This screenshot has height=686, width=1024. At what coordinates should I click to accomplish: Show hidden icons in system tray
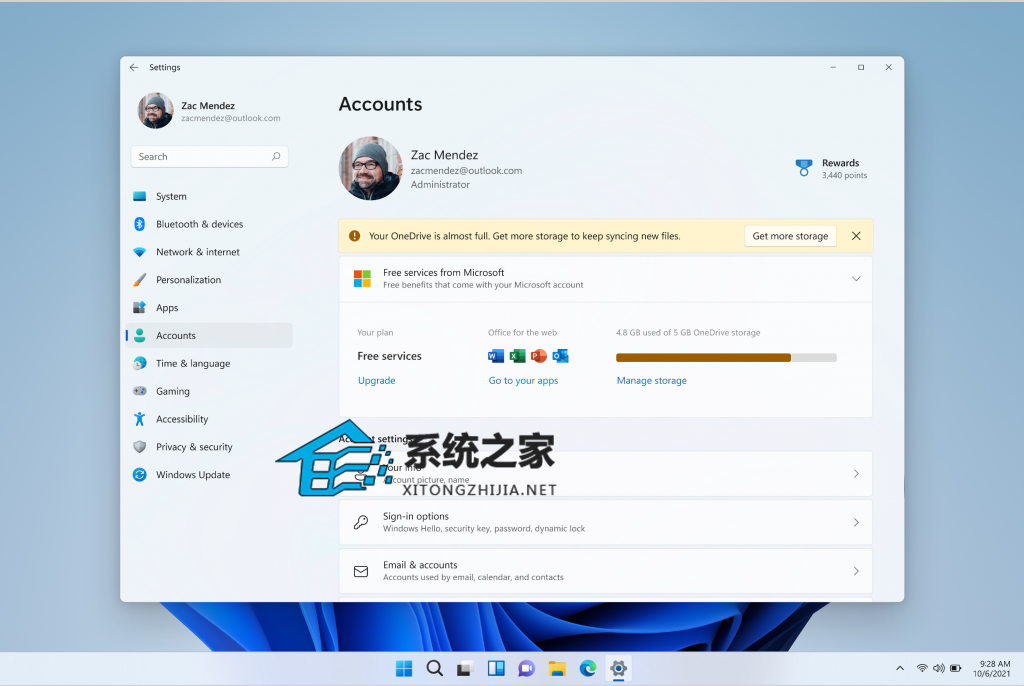point(899,668)
